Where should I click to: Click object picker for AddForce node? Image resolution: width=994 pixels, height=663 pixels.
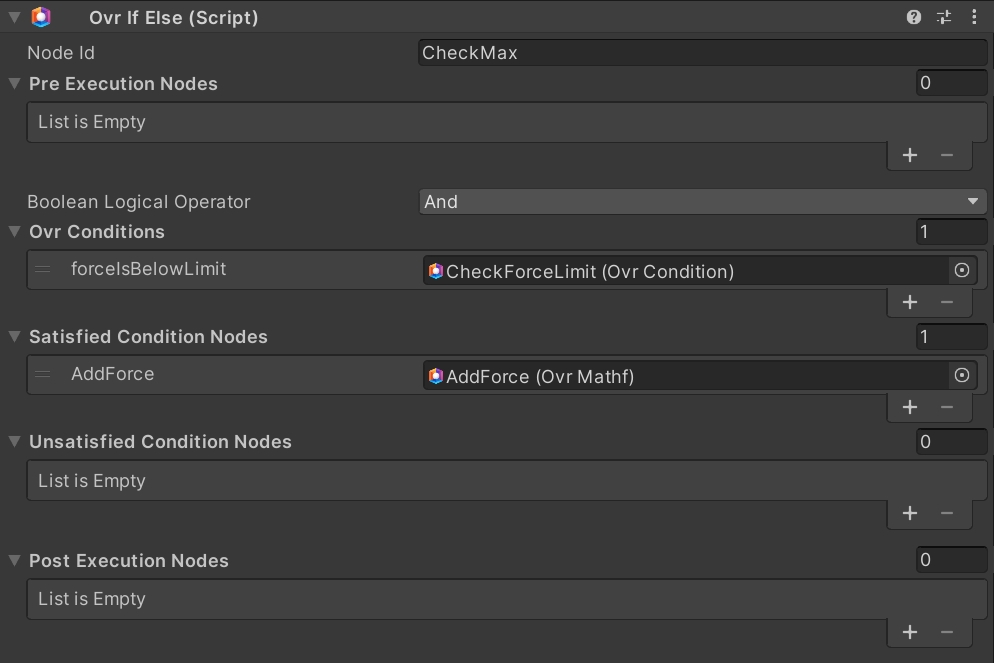(x=962, y=376)
